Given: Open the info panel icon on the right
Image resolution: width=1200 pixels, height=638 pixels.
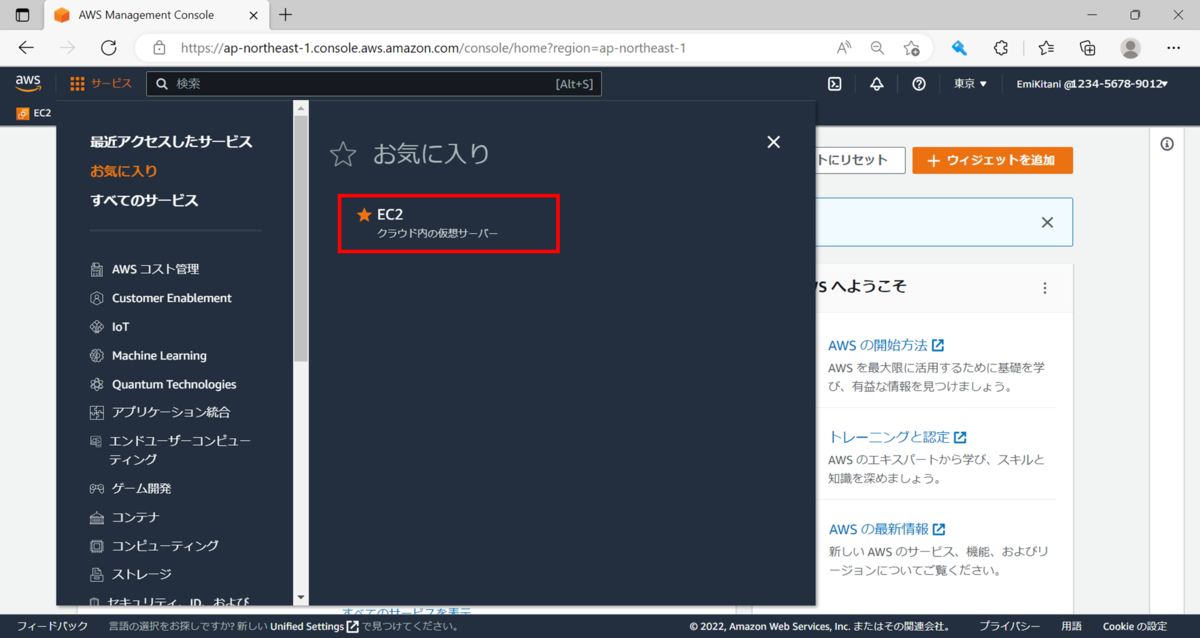Looking at the screenshot, I should click(x=1167, y=144).
